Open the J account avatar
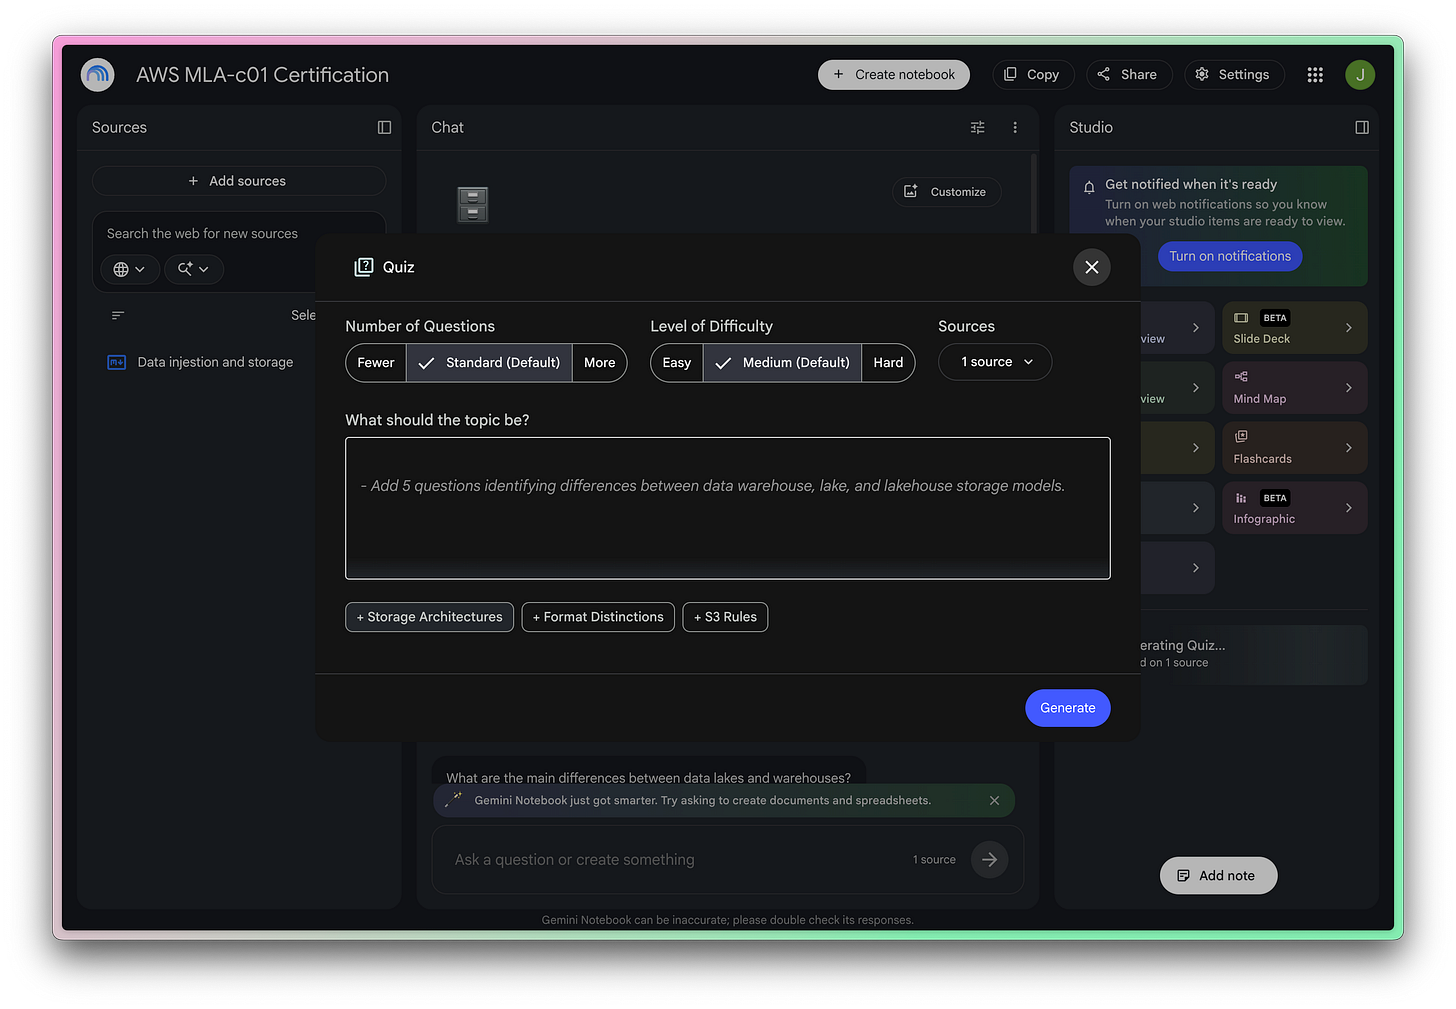The width and height of the screenshot is (1456, 1009). pyautogui.click(x=1360, y=75)
